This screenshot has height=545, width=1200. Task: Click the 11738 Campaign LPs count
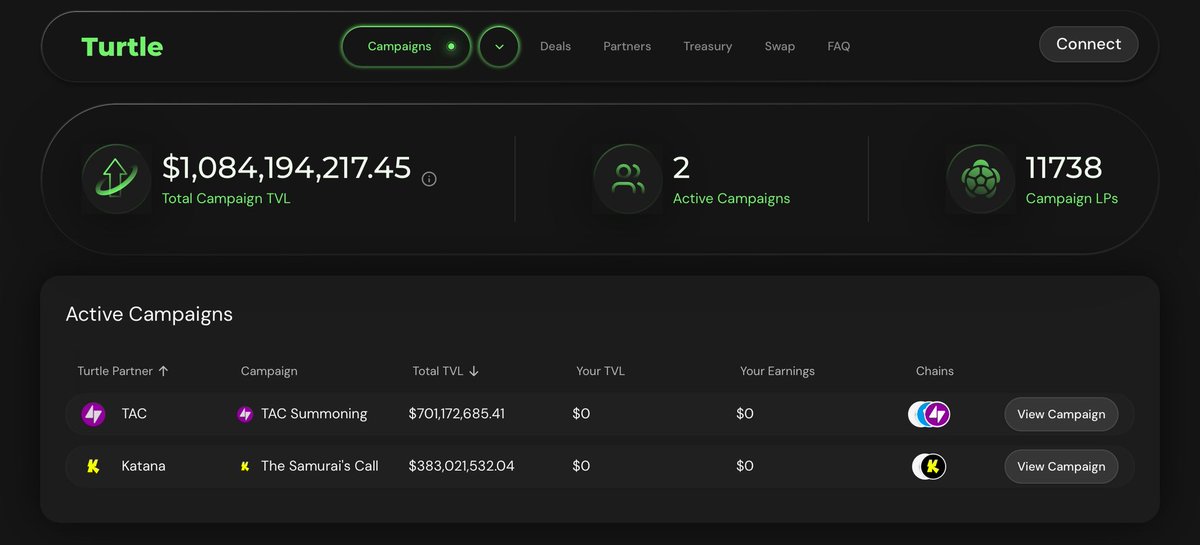point(1064,168)
